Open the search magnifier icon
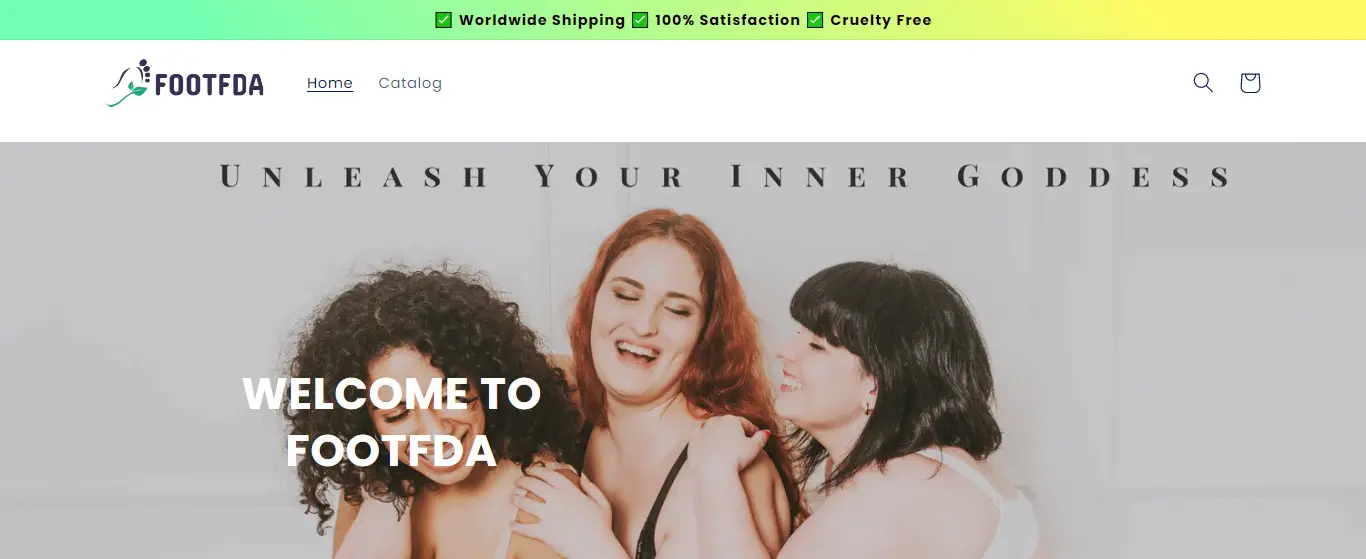 [x=1203, y=83]
